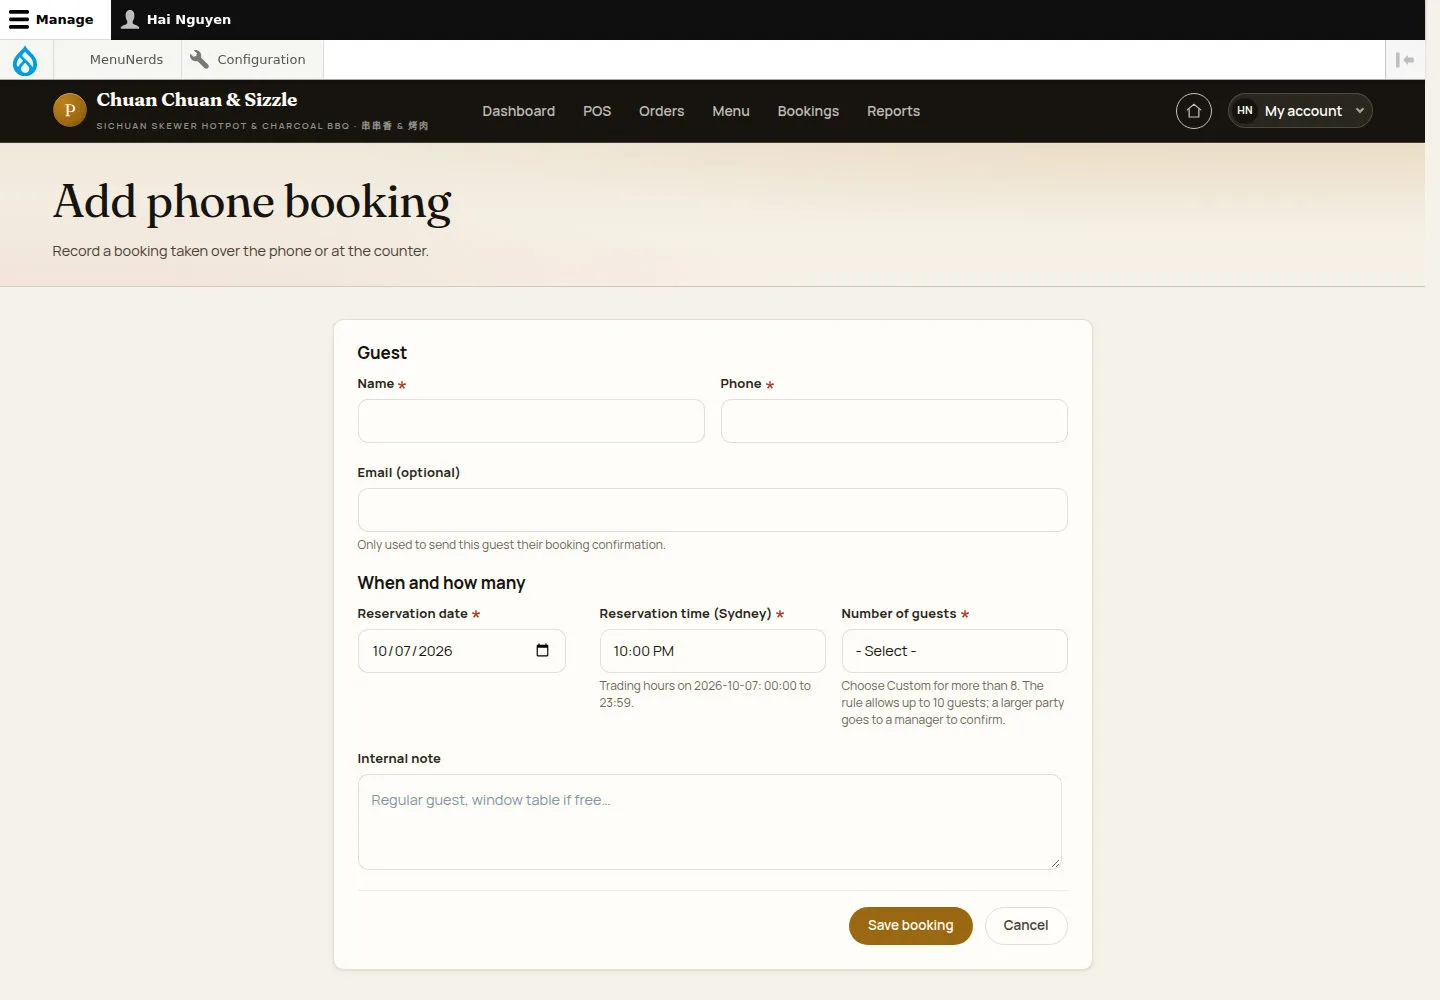Click the When and how many heading
Screen dimensions: 1440x1000
[x=441, y=583]
